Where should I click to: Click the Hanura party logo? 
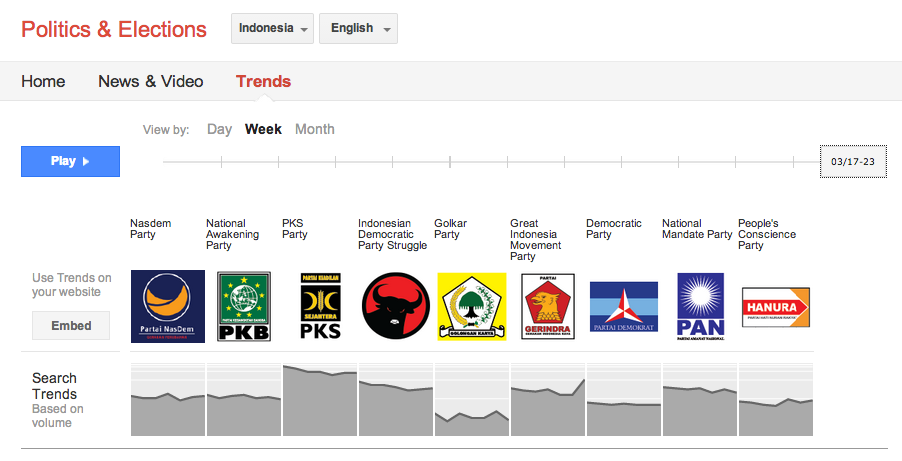775,307
